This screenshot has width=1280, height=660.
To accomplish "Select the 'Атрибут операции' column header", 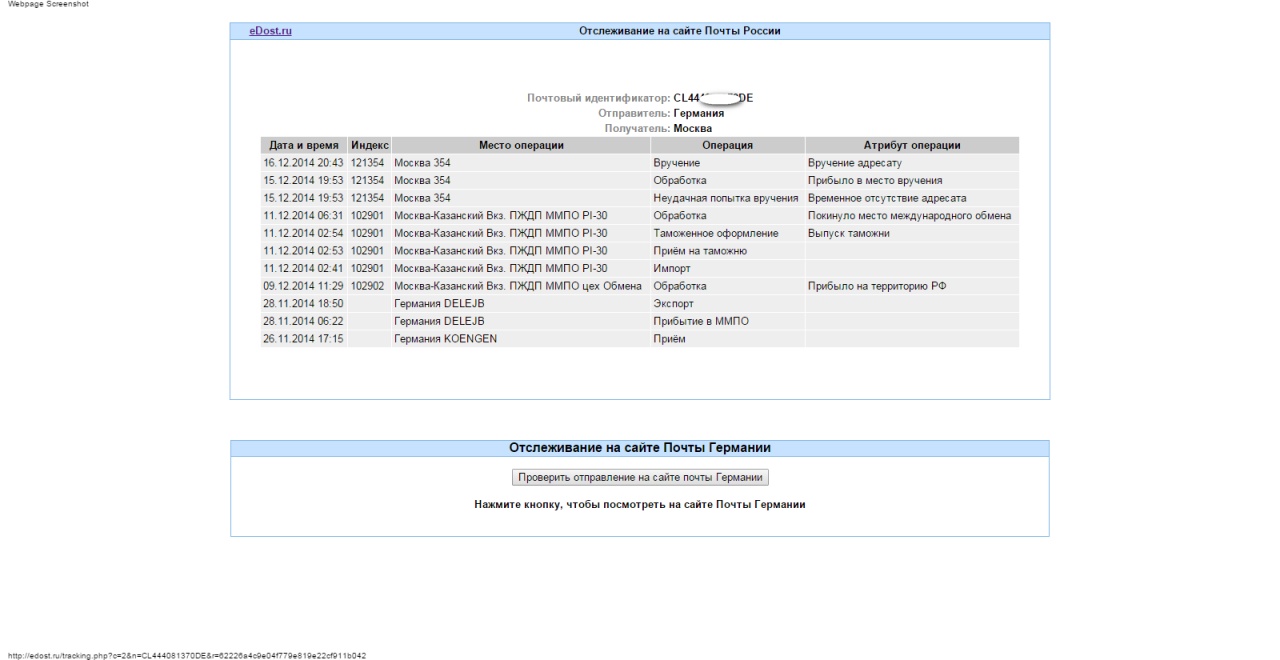I will 911,145.
